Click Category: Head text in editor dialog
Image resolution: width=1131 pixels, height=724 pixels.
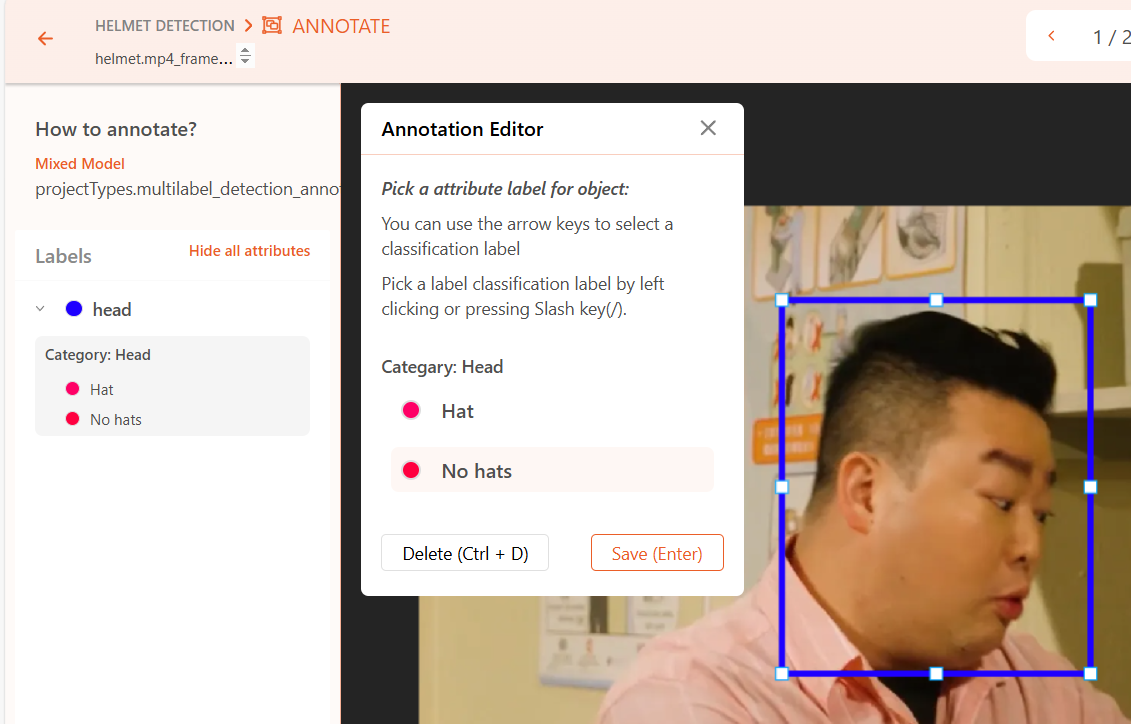point(442,367)
